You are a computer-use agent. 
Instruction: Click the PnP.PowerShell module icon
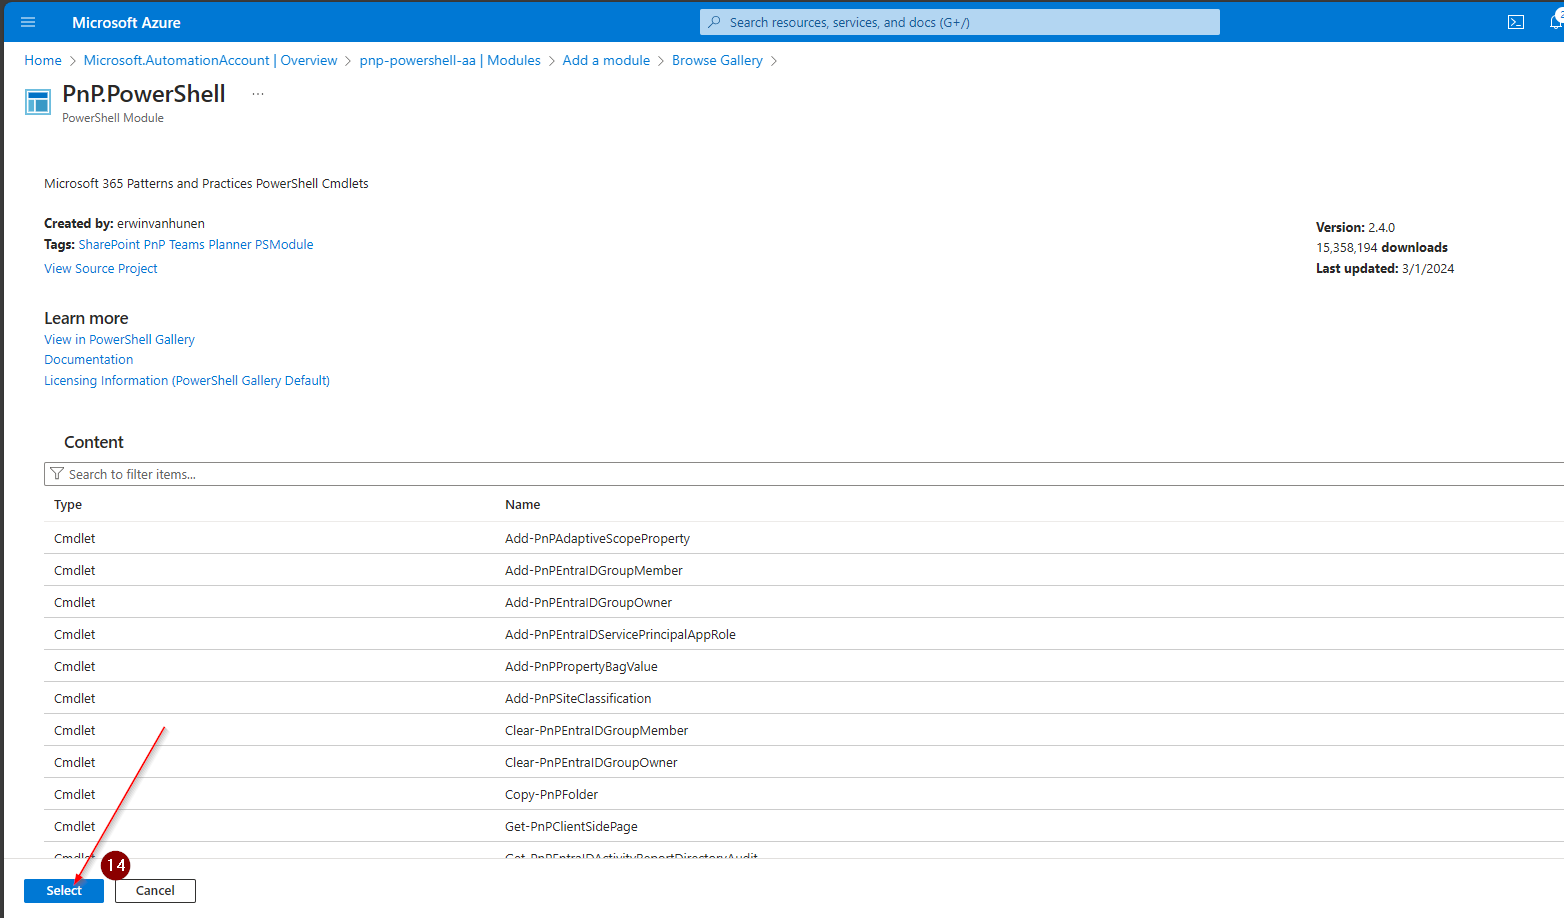point(38,102)
